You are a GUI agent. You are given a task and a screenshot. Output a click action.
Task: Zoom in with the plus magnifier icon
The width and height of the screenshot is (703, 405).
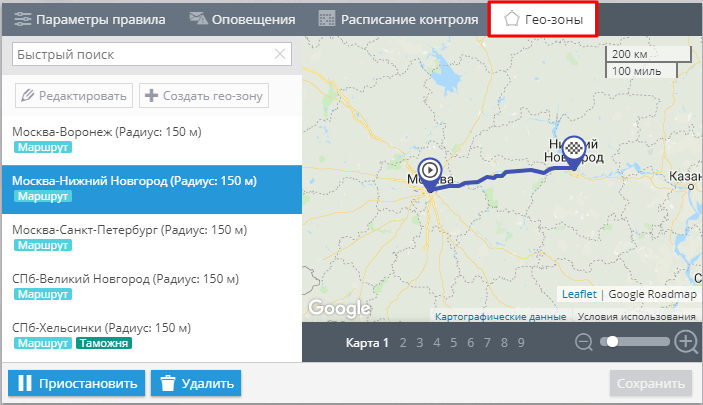pyautogui.click(x=687, y=342)
